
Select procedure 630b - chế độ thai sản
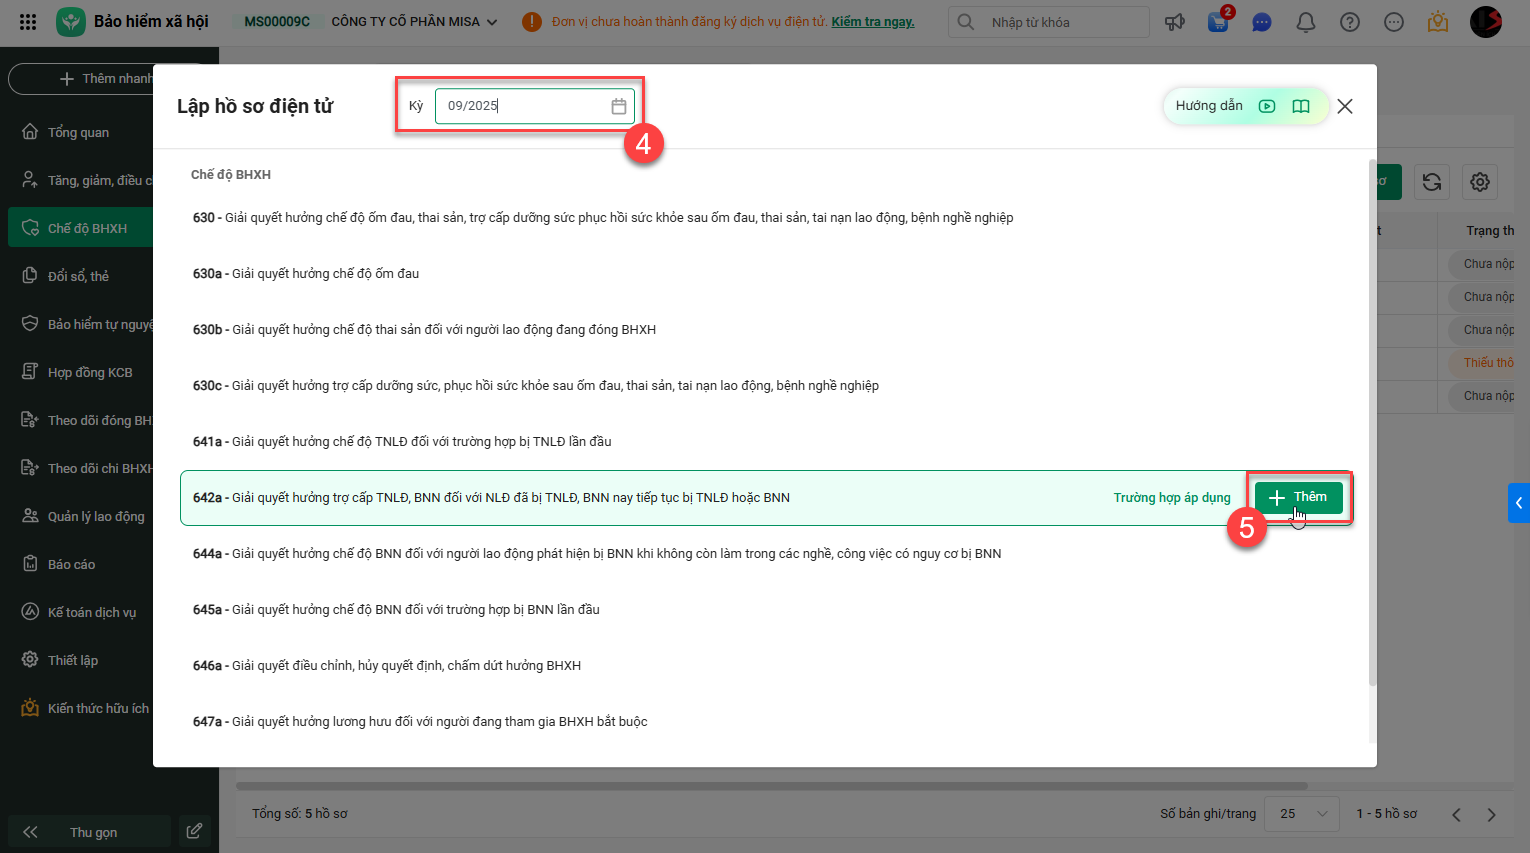click(x=764, y=330)
